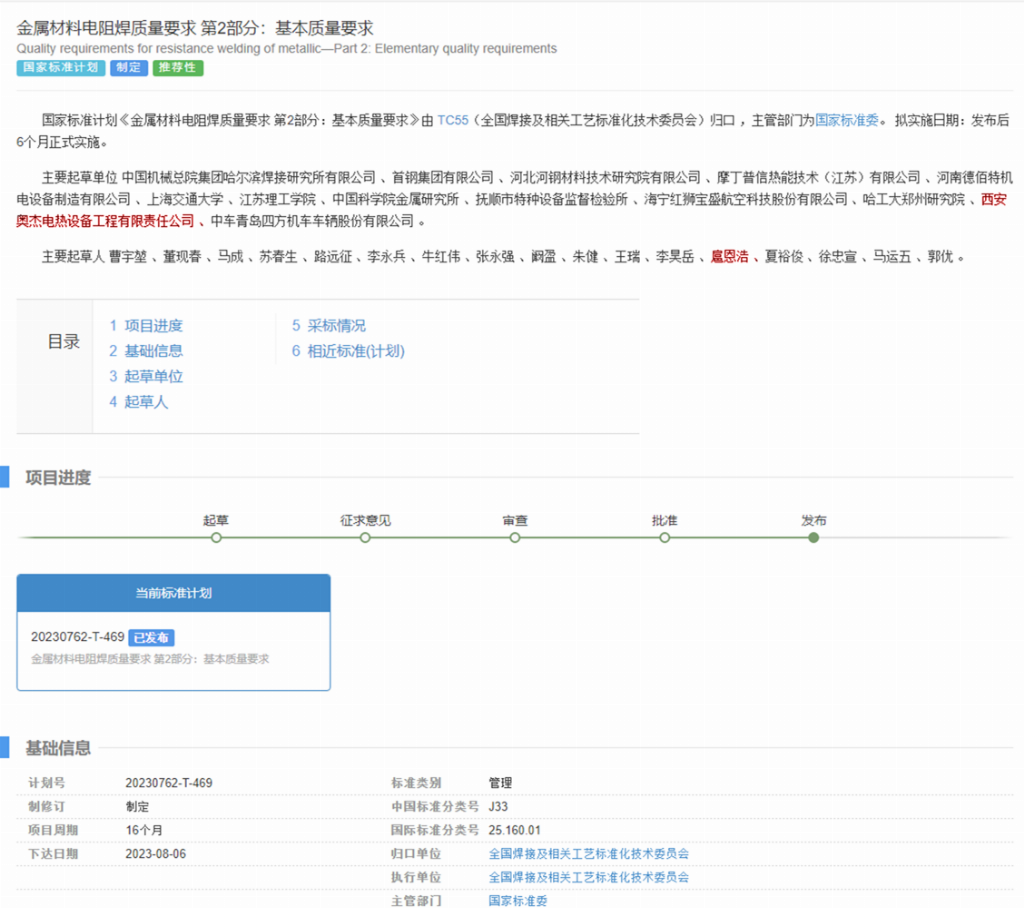Jump to 项目进度 in the contents
Image resolution: width=1024 pixels, height=908 pixels.
coord(146,326)
